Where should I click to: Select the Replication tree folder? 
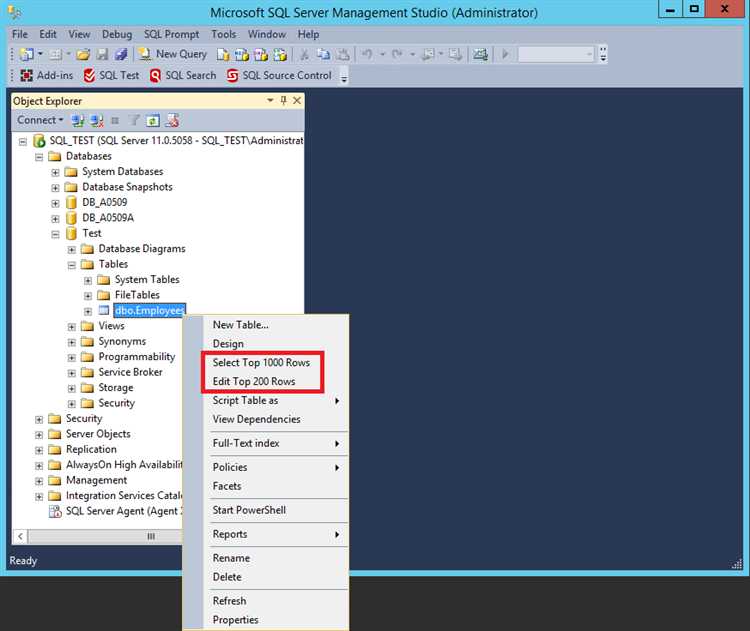point(91,449)
